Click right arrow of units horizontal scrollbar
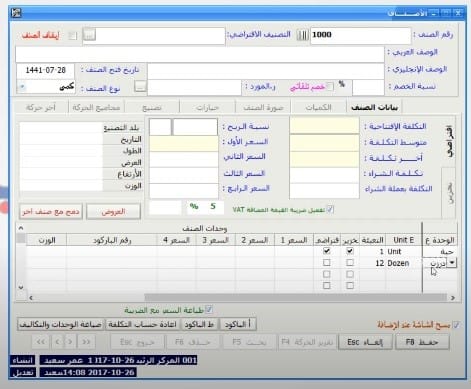The image size is (471, 389). point(453,298)
